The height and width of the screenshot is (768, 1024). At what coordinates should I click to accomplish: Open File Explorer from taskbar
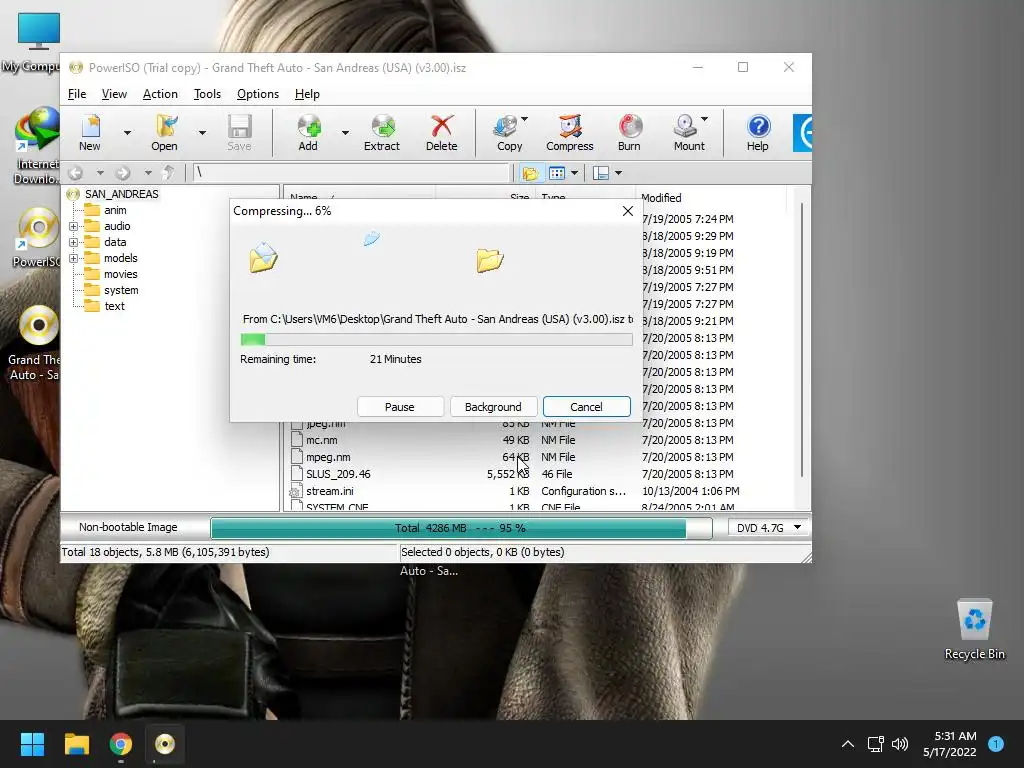point(76,744)
